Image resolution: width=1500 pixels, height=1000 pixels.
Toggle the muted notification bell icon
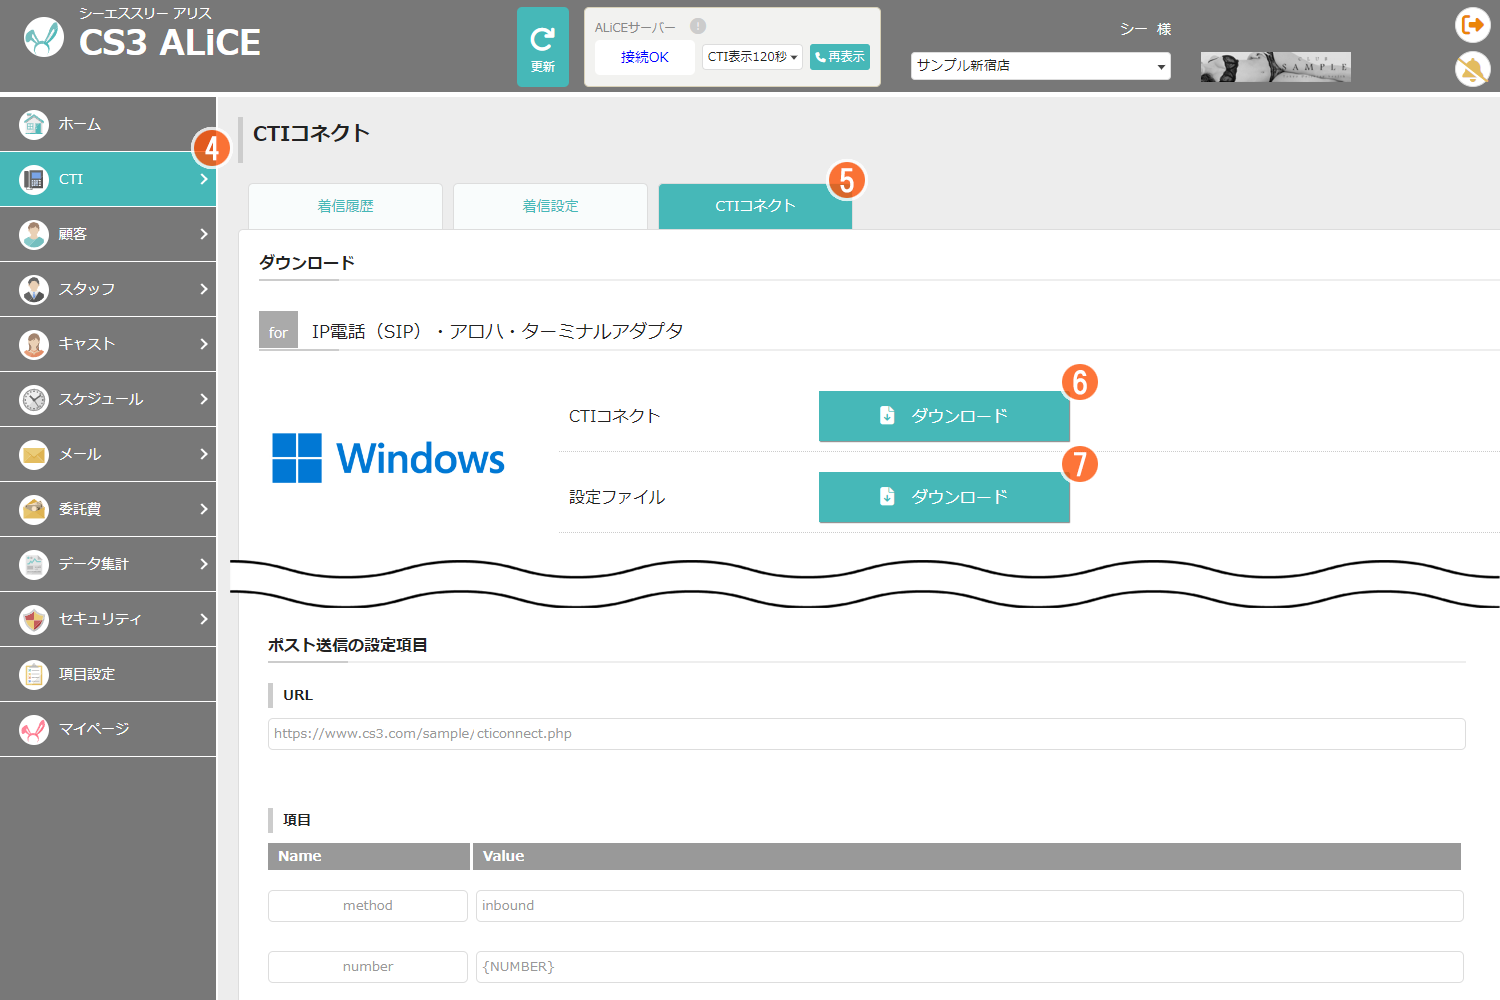pos(1472,69)
